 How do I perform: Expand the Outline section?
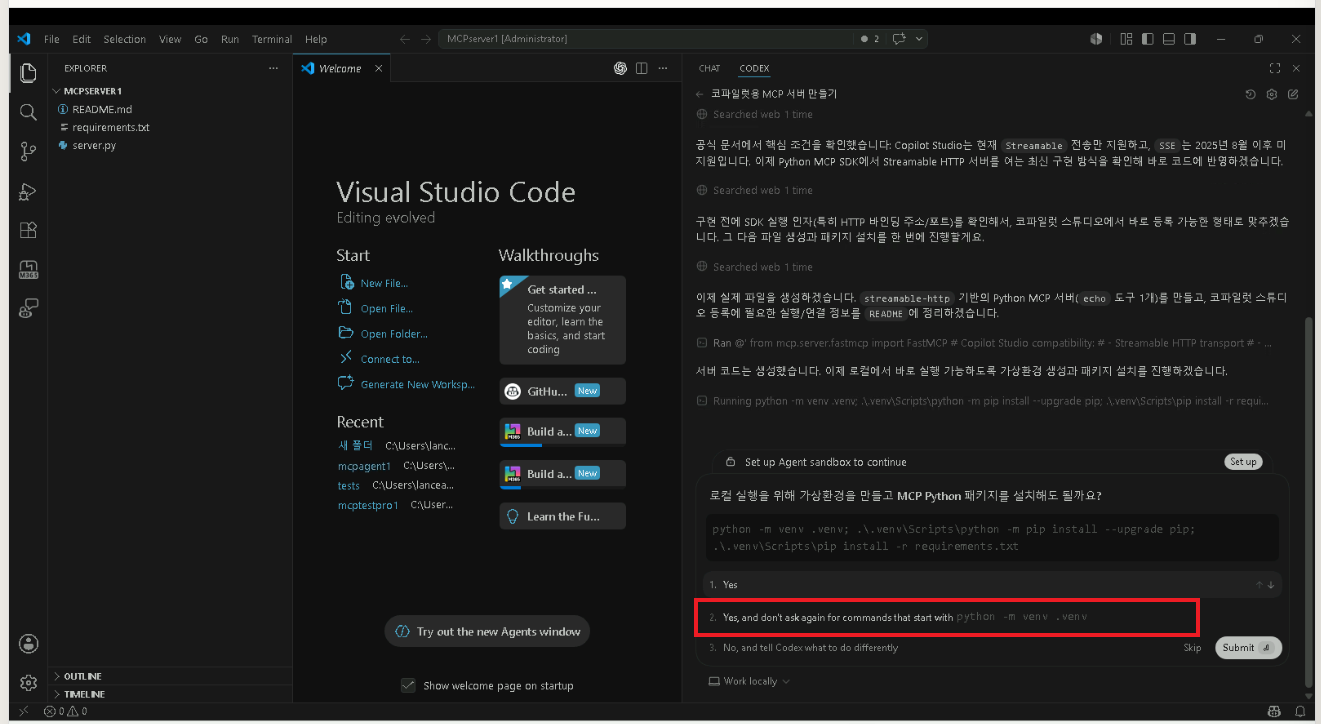click(170, 676)
